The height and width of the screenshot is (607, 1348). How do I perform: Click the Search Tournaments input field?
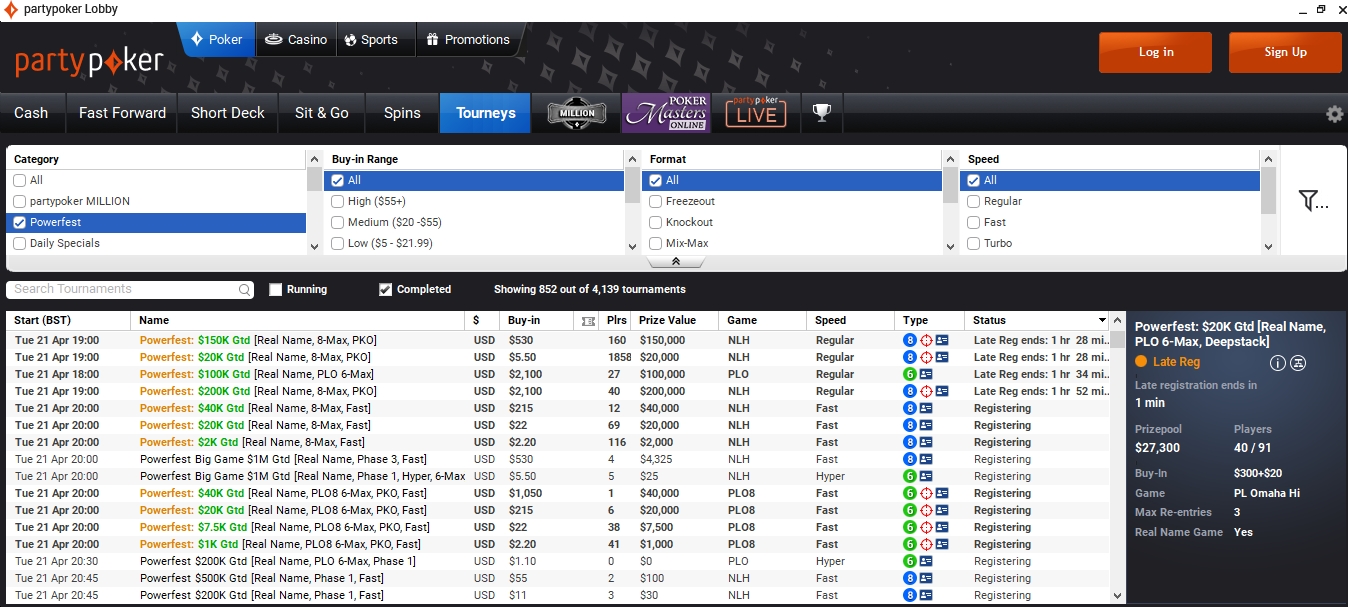coord(124,290)
